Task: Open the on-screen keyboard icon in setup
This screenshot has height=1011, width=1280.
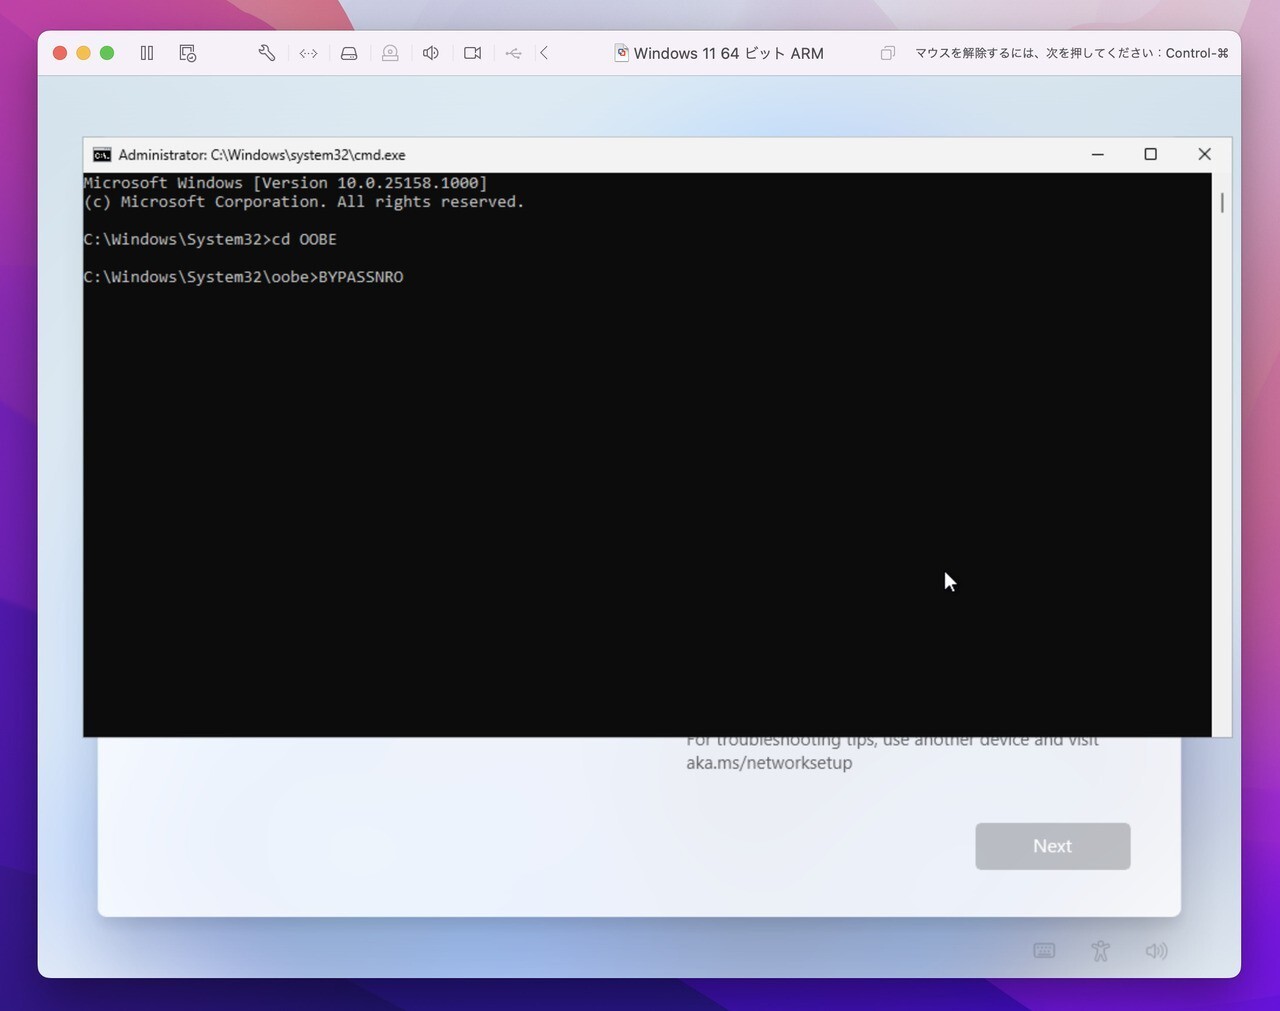Action: [1044, 950]
